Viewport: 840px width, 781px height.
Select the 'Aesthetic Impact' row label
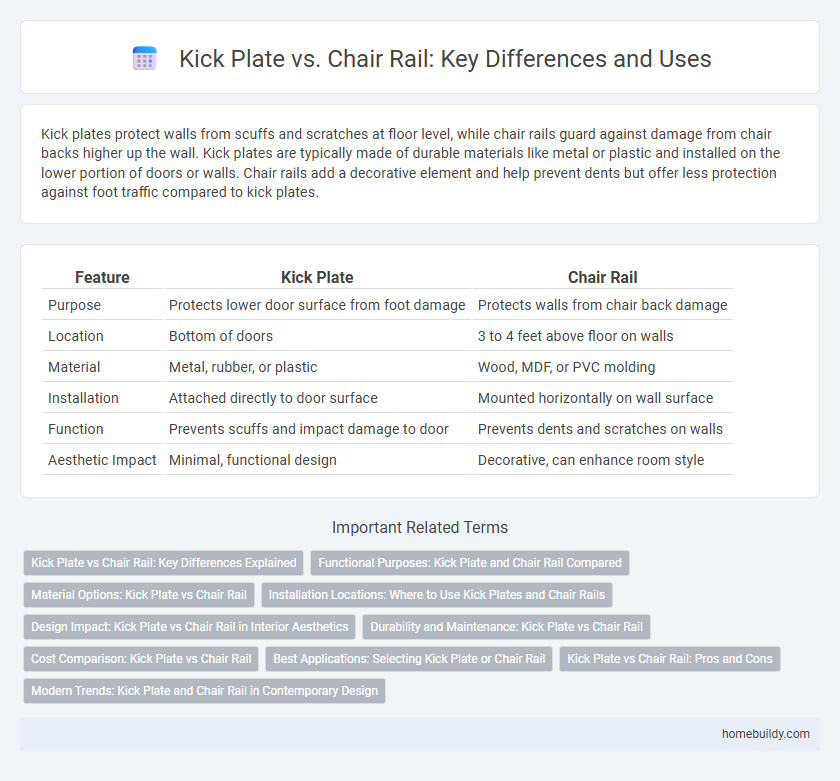102,460
